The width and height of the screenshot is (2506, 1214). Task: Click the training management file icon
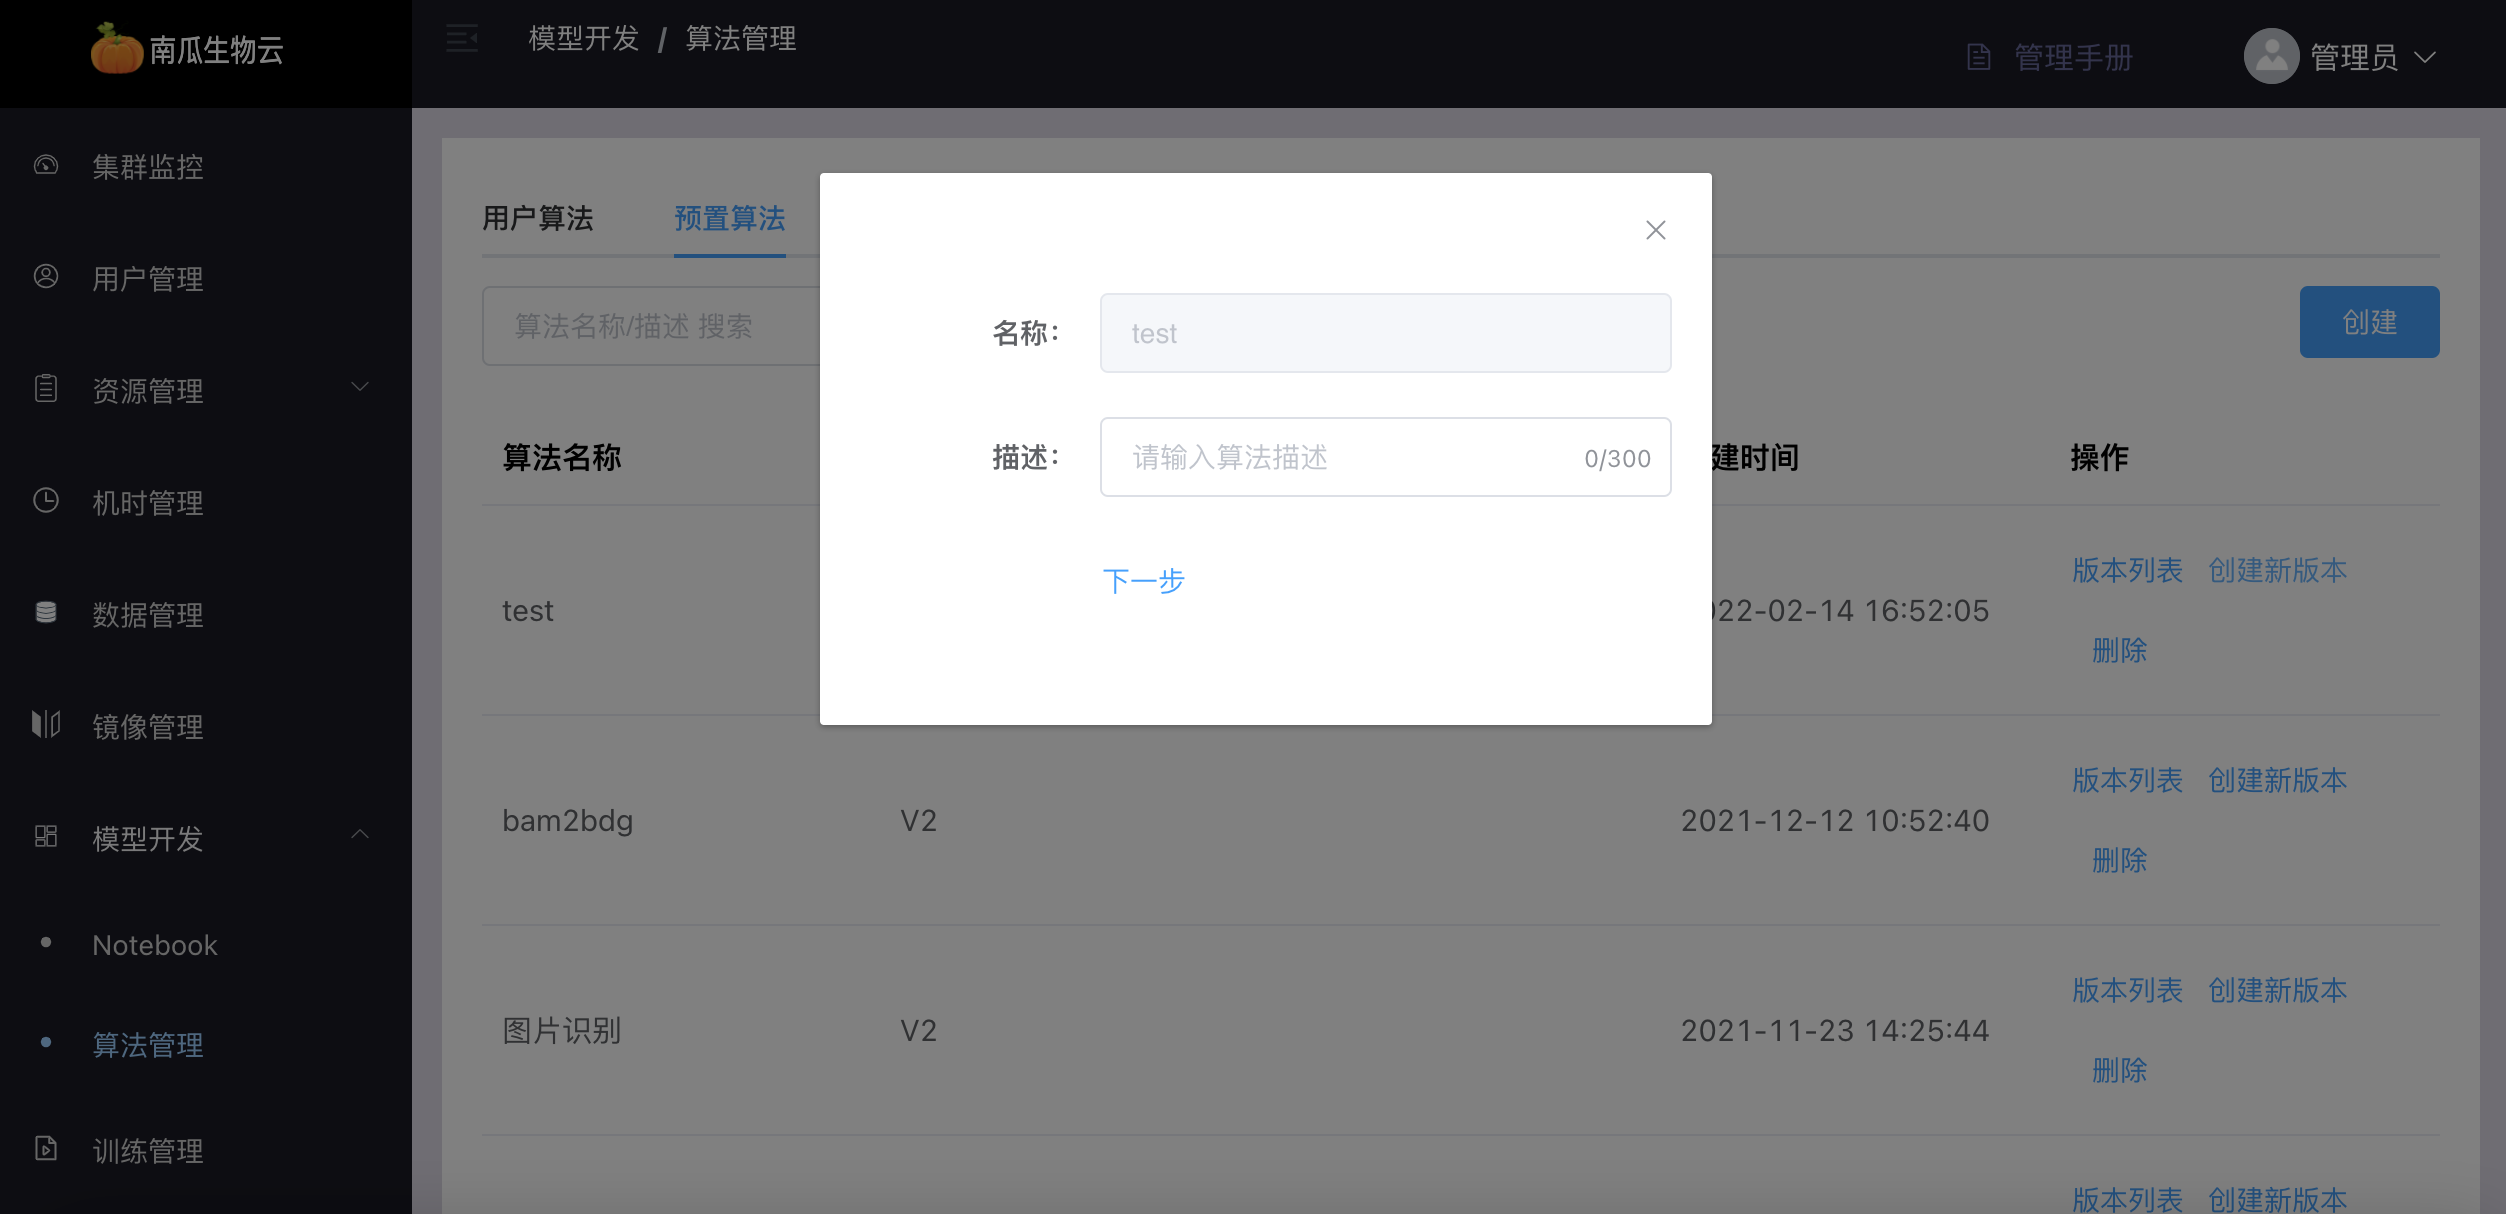(46, 1148)
